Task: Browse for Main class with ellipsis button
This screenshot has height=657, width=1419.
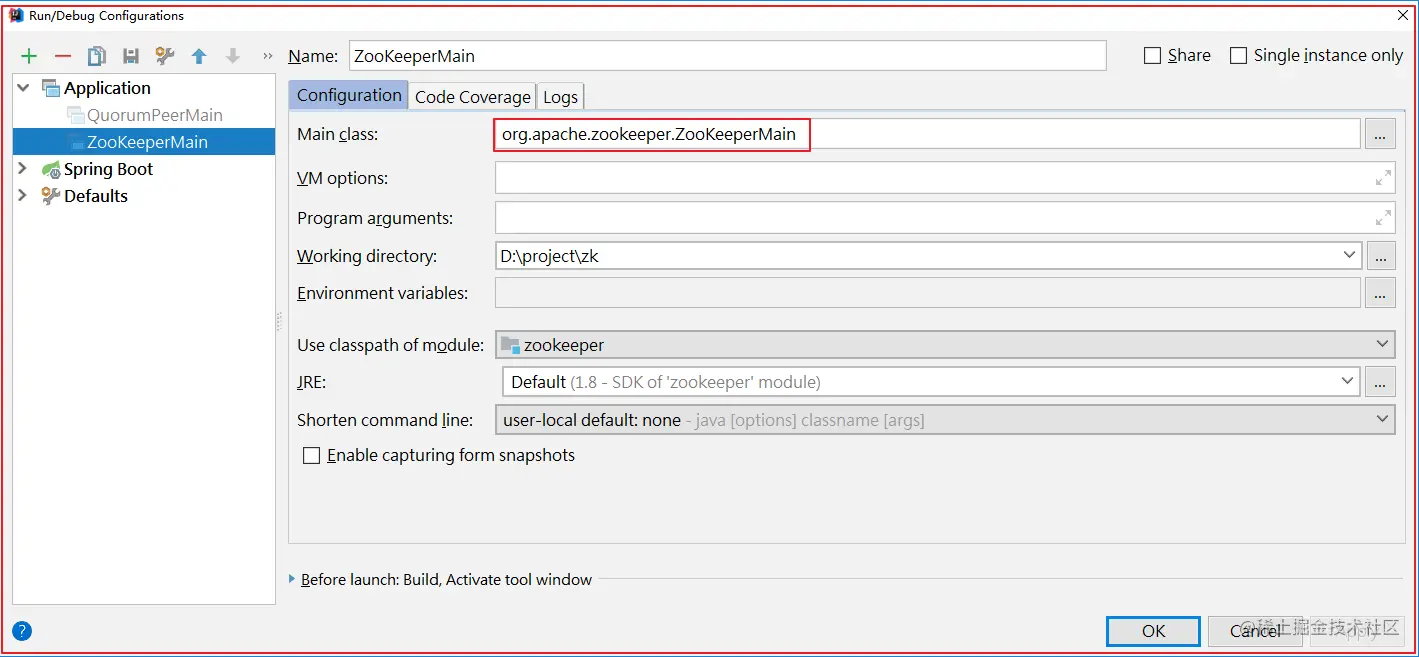Action: coord(1380,134)
